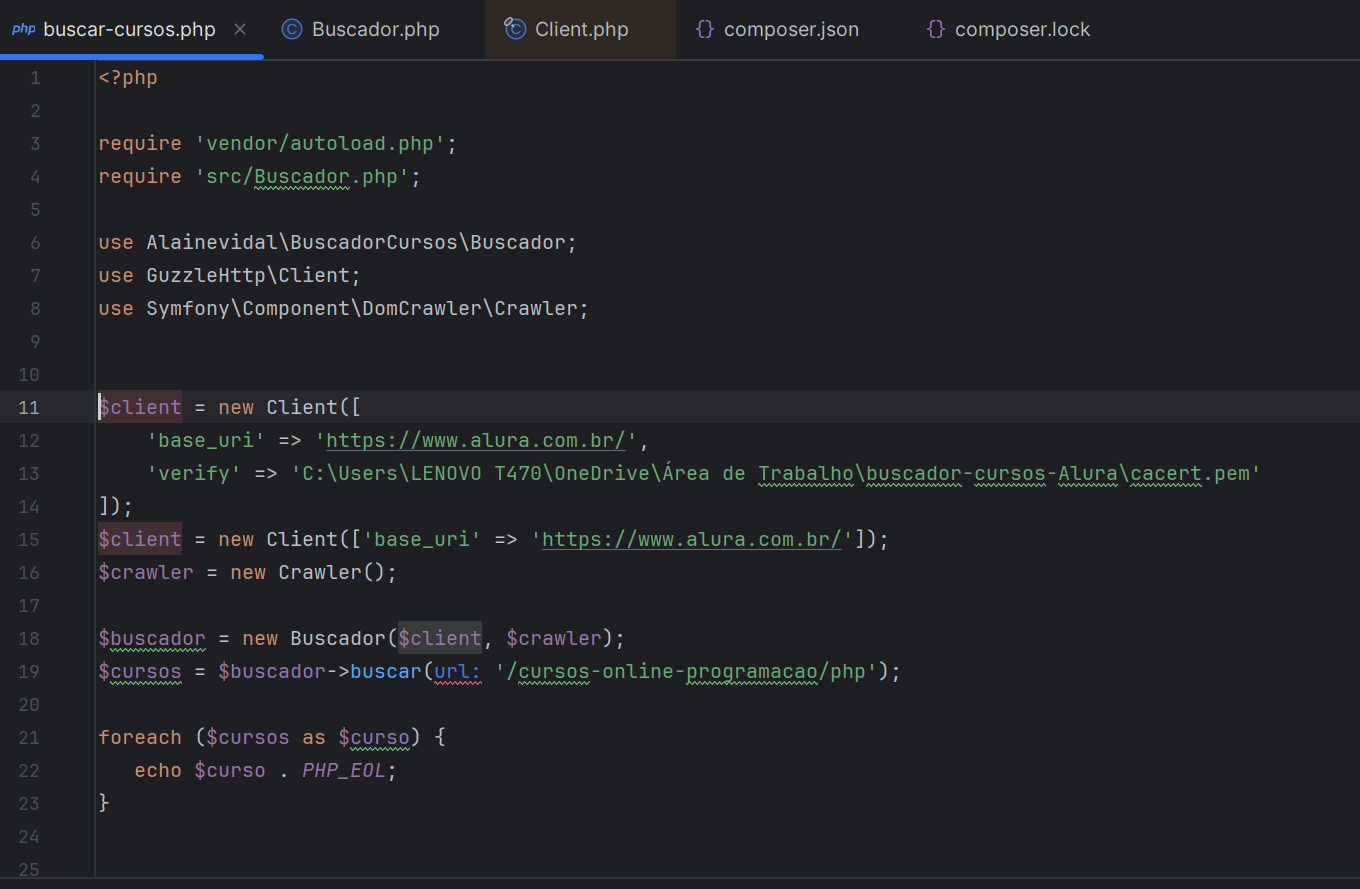Screen dimensions: 1360x889
Task: Click the $cursos variable on line 19
Action: [140, 671]
